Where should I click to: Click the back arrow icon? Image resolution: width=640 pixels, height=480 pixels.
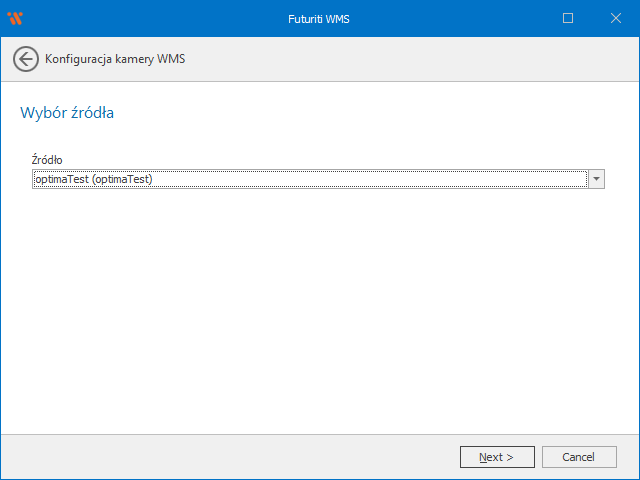click(x=26, y=59)
